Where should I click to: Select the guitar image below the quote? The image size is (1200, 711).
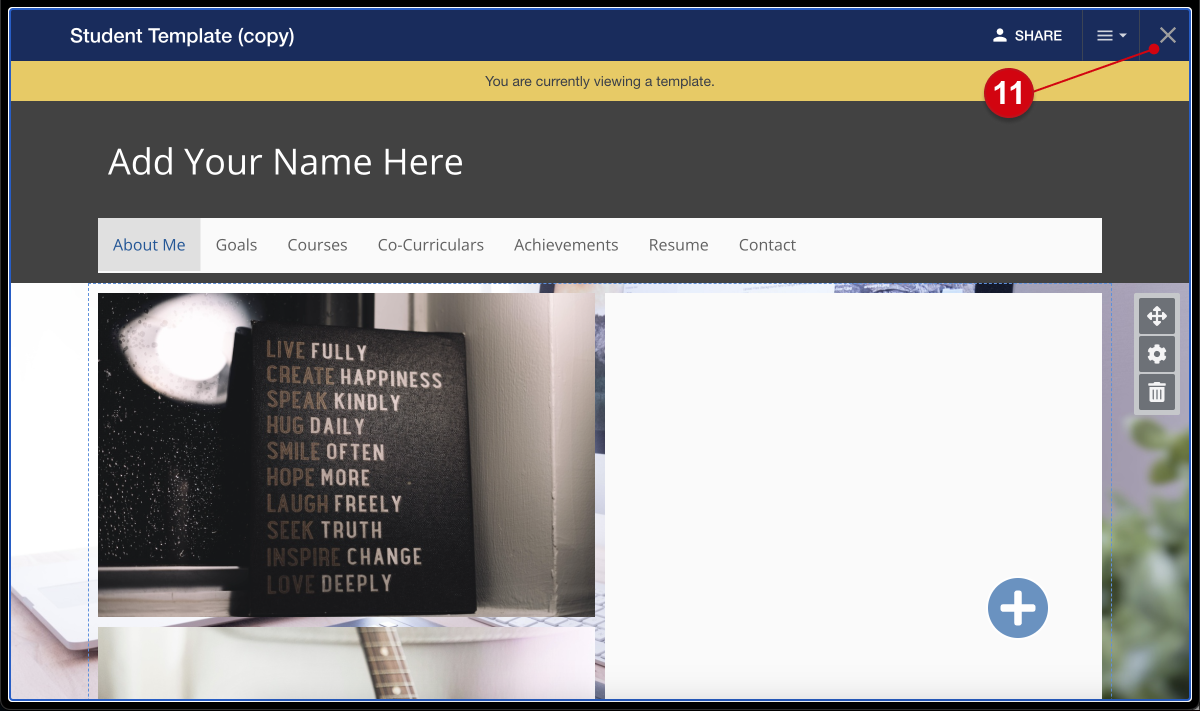(x=346, y=663)
